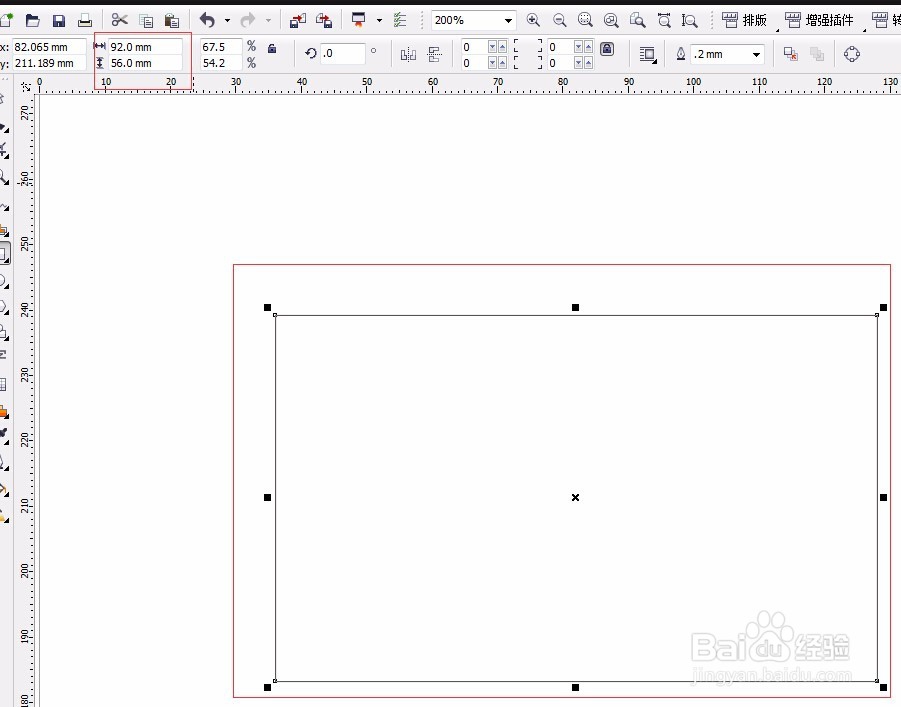Click the Zoom In magnifier
Viewport: 901px width, 707px height.
coord(533,21)
